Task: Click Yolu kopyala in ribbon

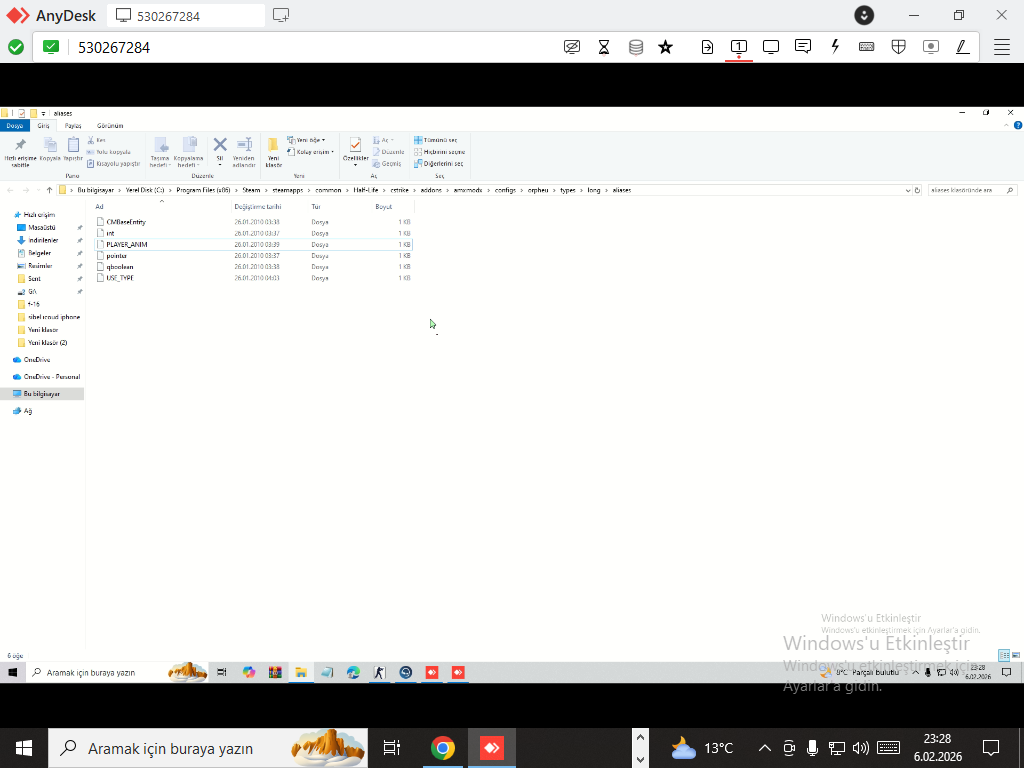Action: click(109, 152)
